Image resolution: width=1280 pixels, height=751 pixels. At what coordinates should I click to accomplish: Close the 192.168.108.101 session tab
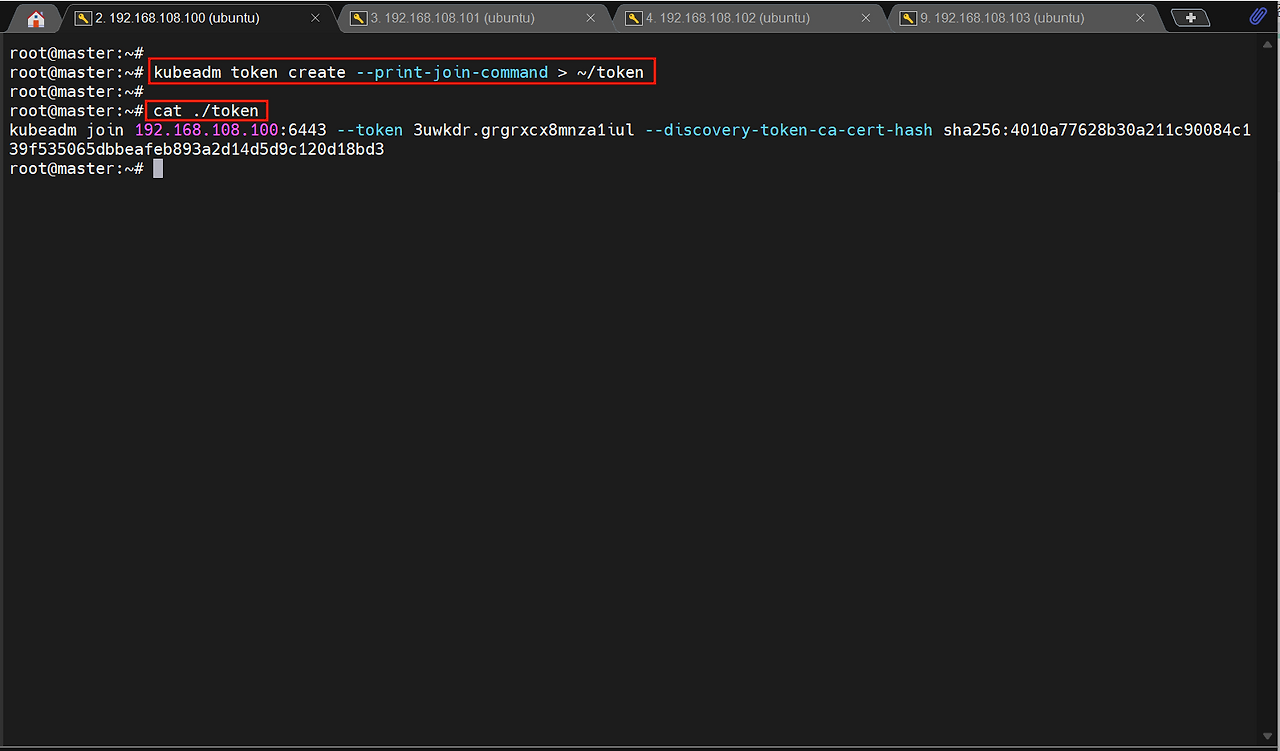[591, 18]
